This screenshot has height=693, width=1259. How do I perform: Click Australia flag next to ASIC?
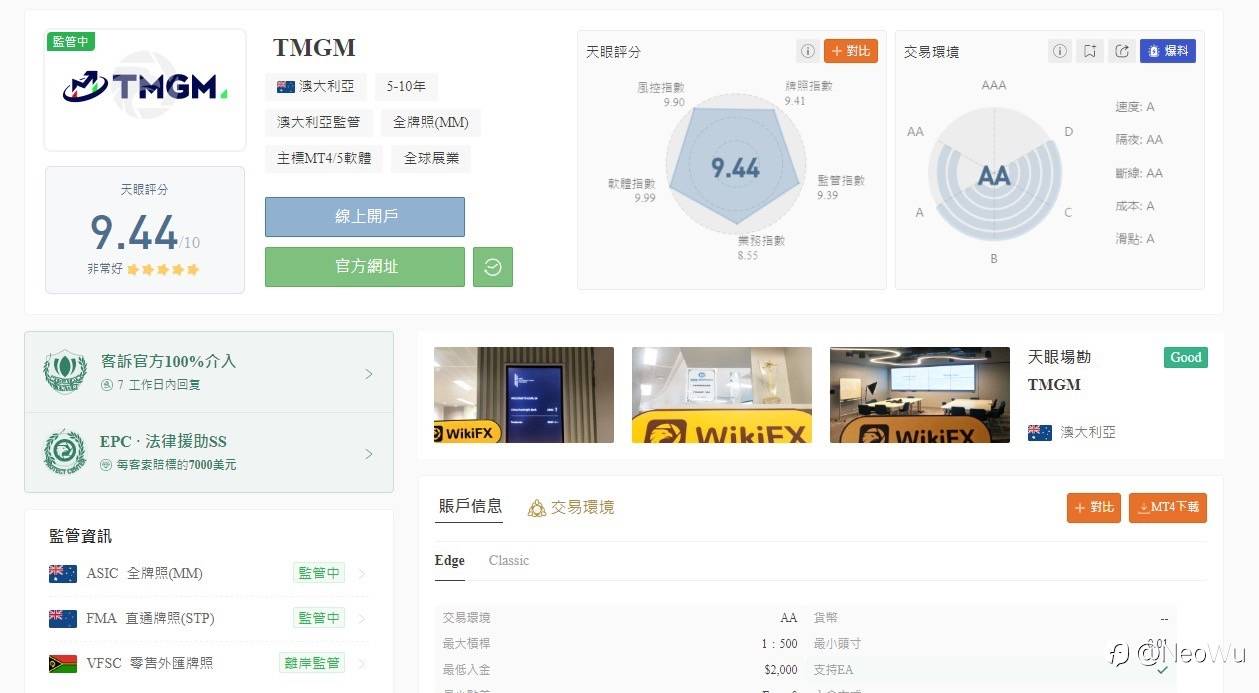point(63,574)
